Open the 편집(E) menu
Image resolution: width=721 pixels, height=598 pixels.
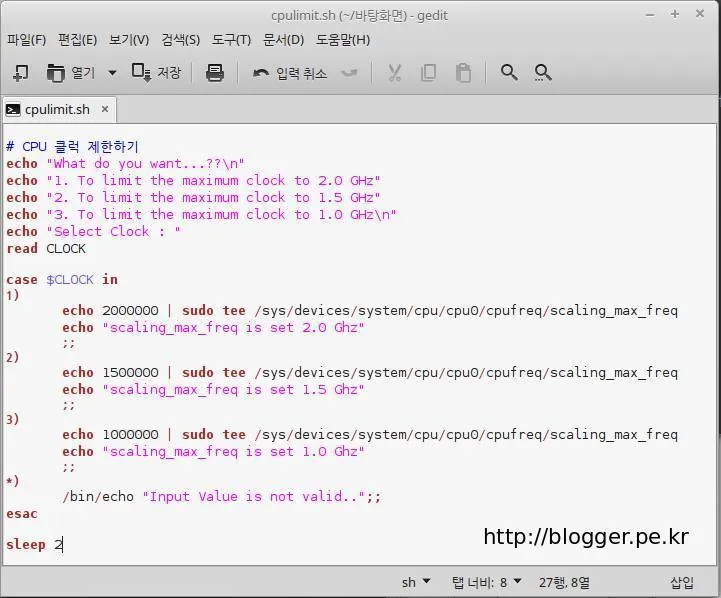click(x=77, y=40)
